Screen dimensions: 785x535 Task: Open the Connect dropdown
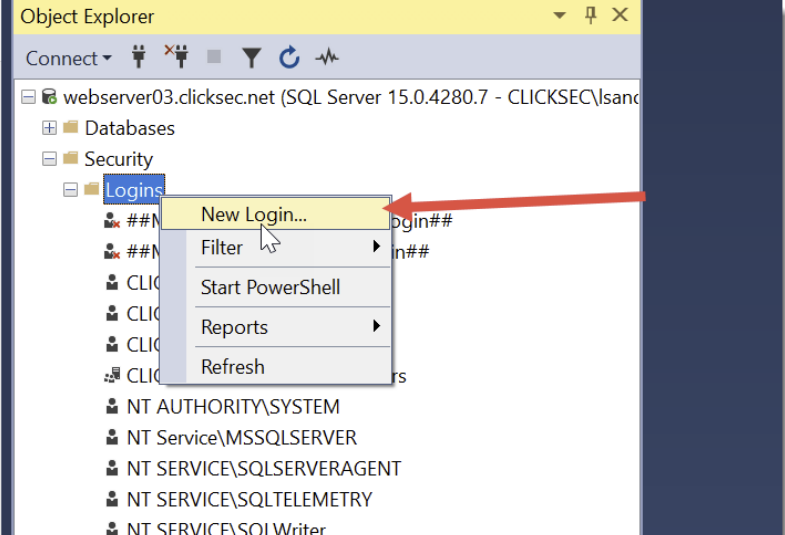69,58
